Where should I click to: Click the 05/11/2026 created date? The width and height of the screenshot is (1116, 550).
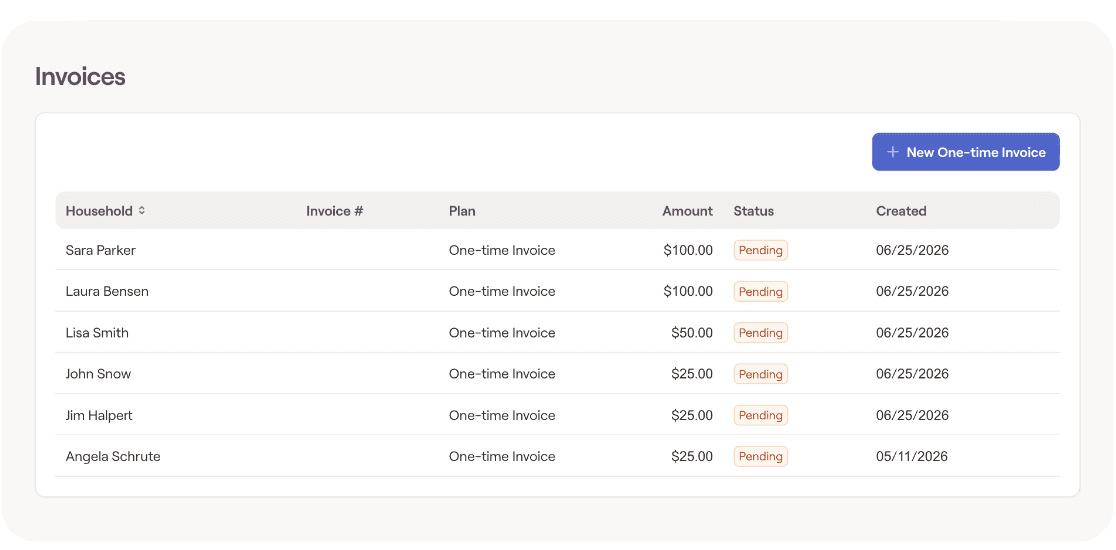pyautogui.click(x=912, y=456)
